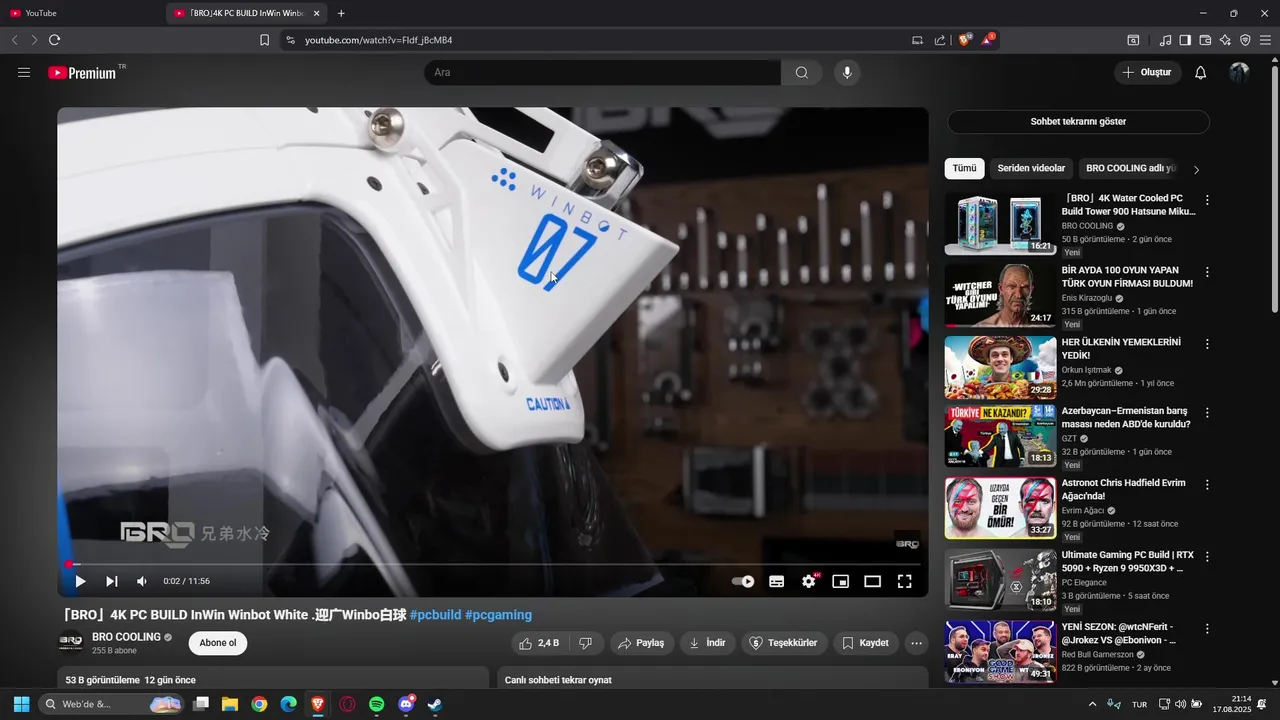Bookmark this page in address bar

[x=264, y=40]
